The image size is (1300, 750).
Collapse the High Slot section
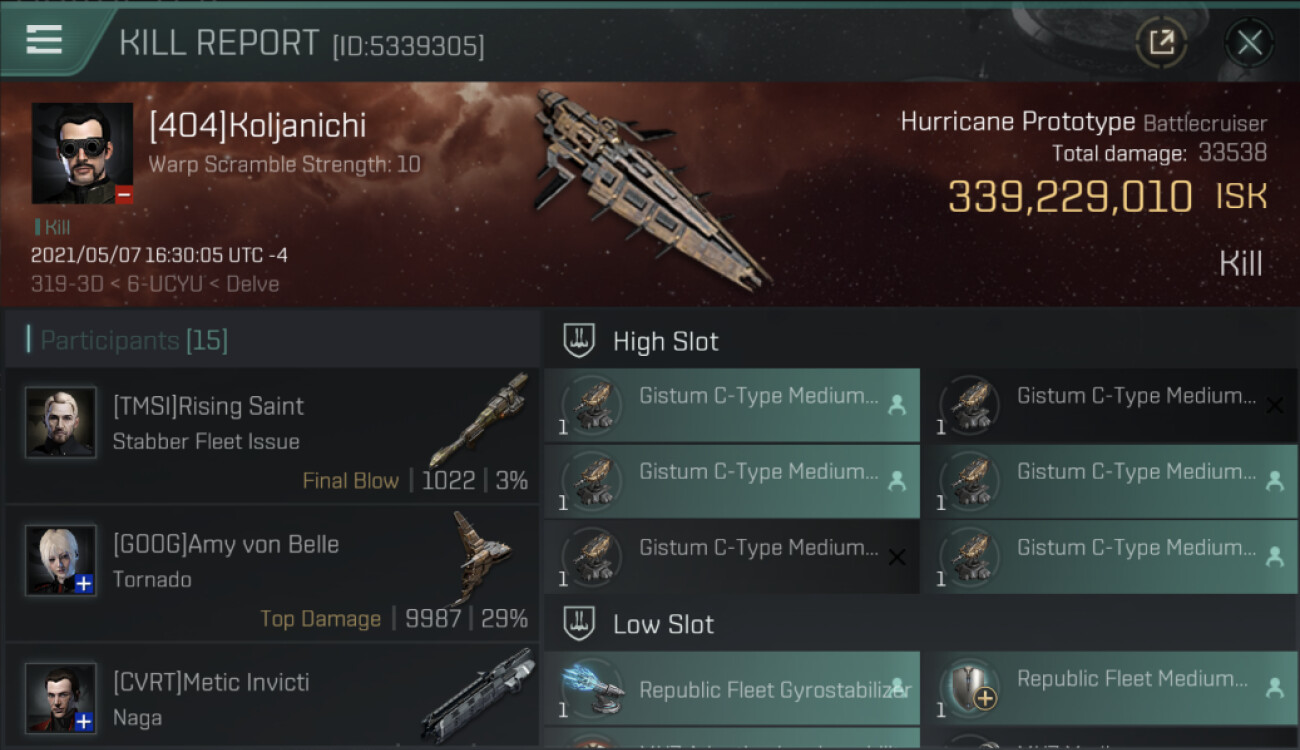pos(665,341)
